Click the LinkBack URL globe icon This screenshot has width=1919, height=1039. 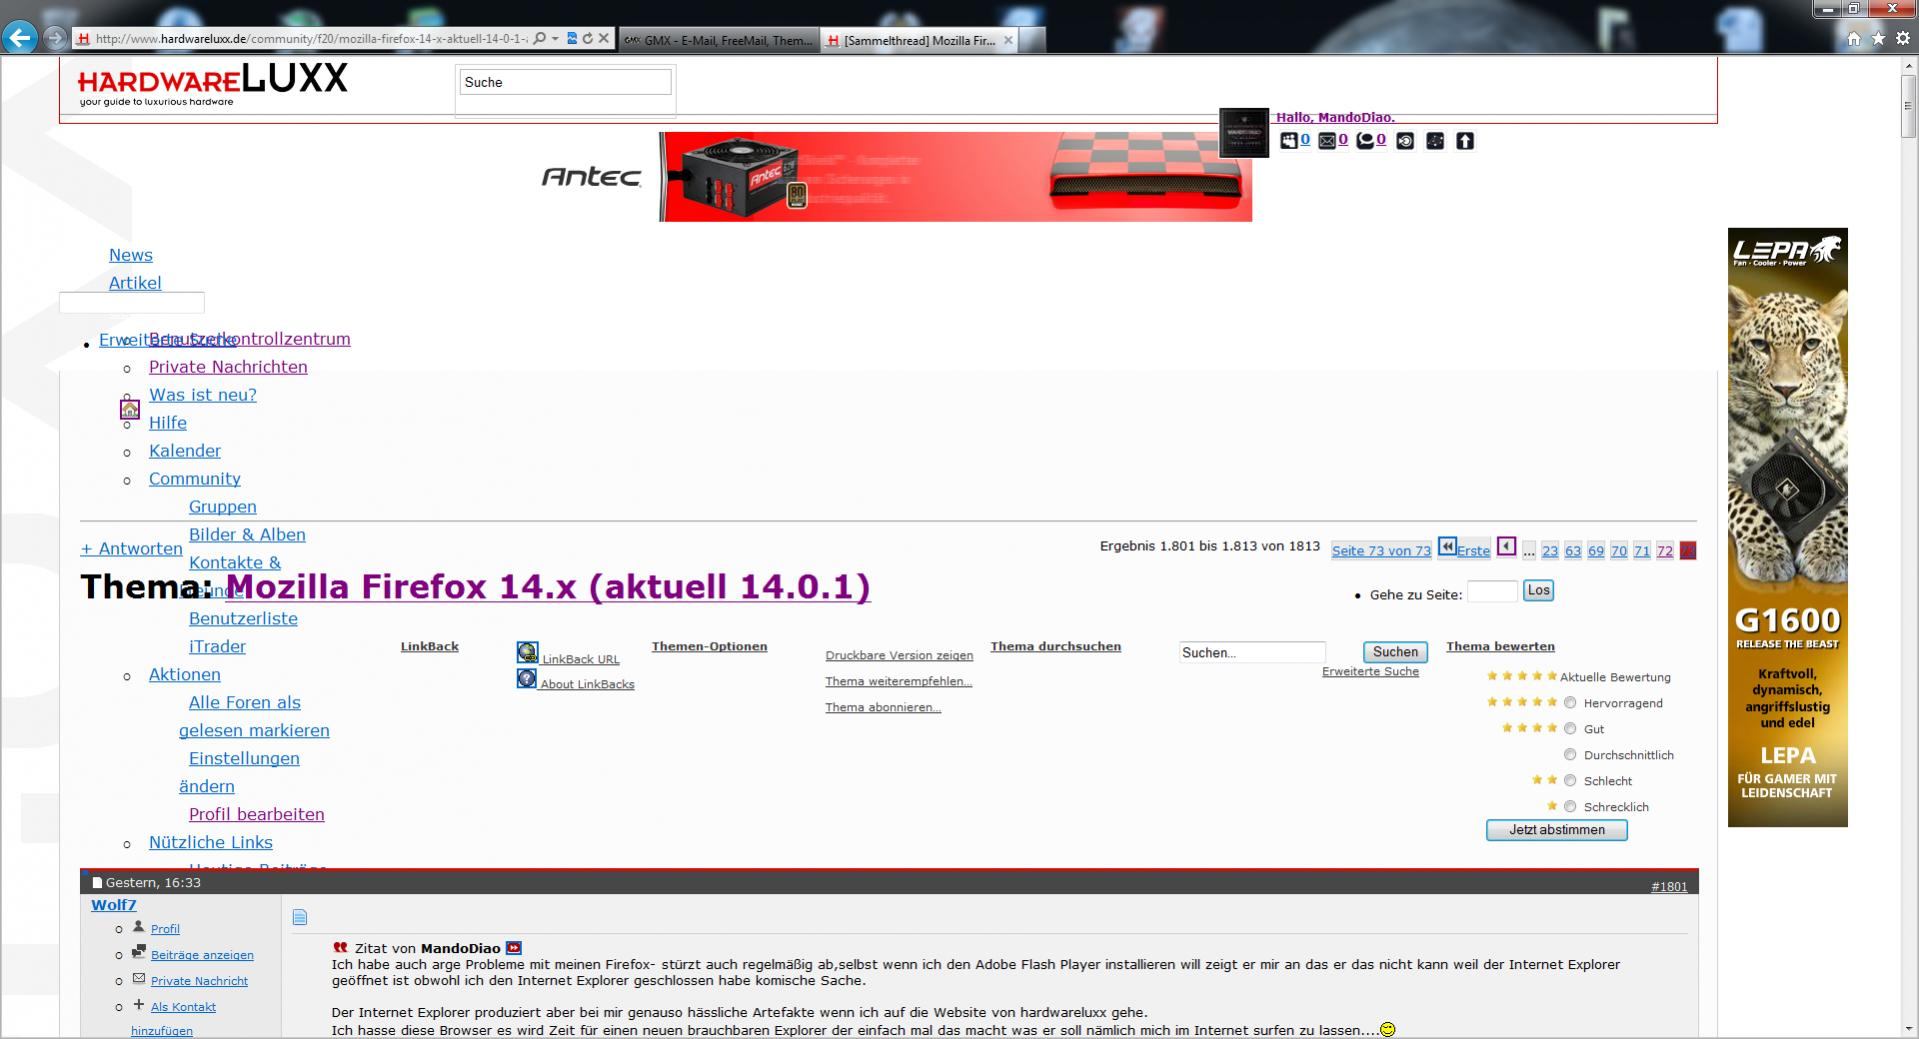[x=528, y=653]
